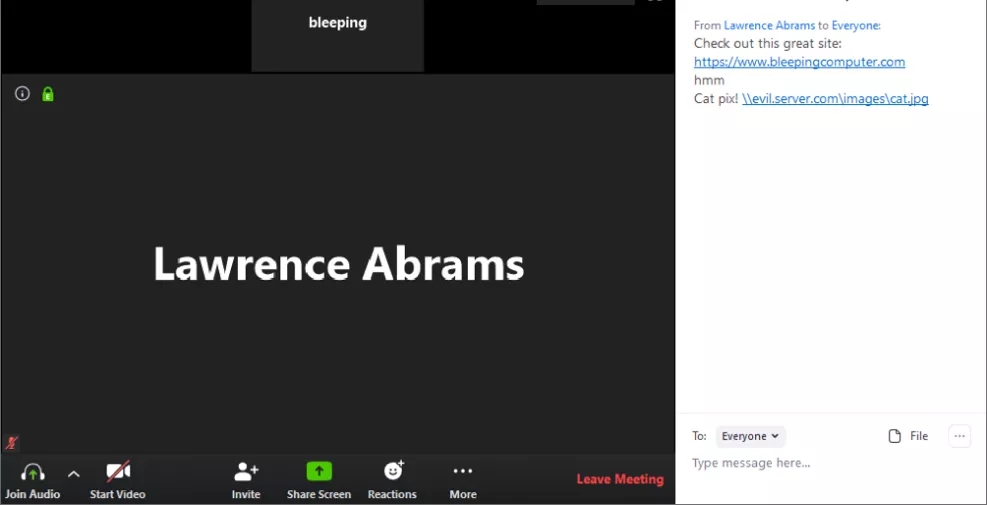The height and width of the screenshot is (505, 987).
Task: Click the Join Audio headphones icon
Action: point(33,472)
